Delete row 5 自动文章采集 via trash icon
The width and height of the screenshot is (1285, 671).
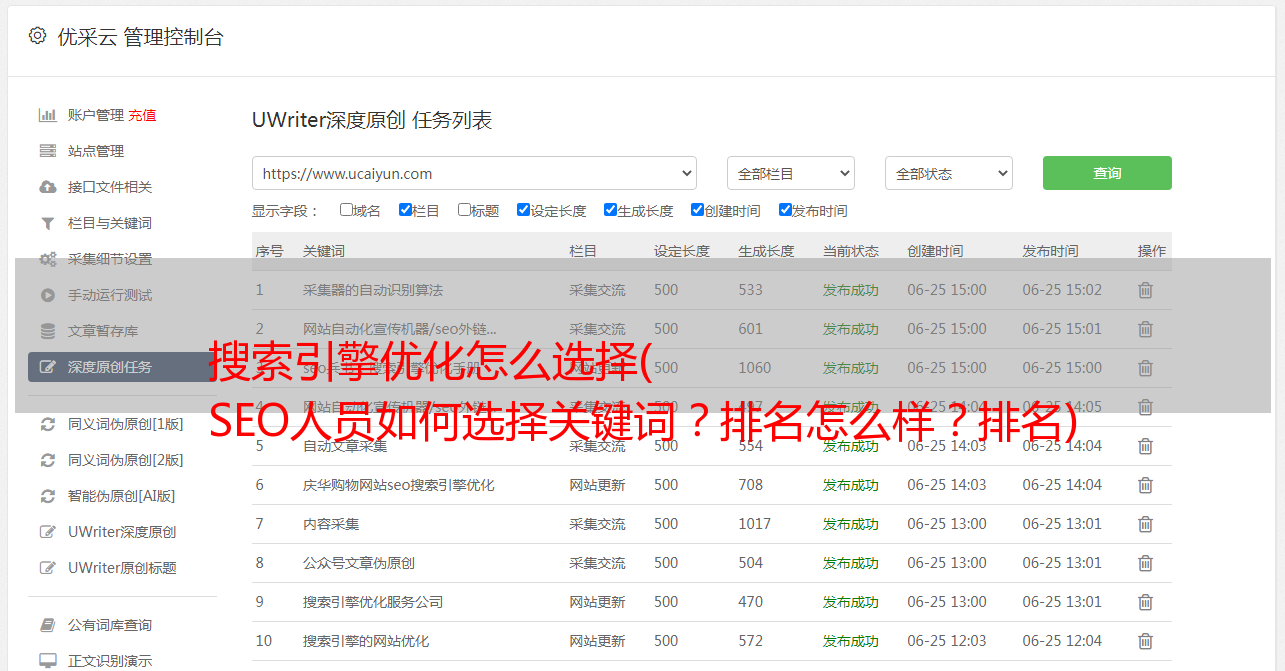click(x=1146, y=446)
